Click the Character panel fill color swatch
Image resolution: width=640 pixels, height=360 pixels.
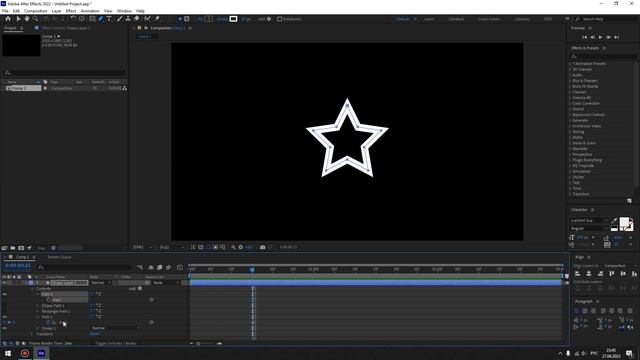(x=624, y=222)
